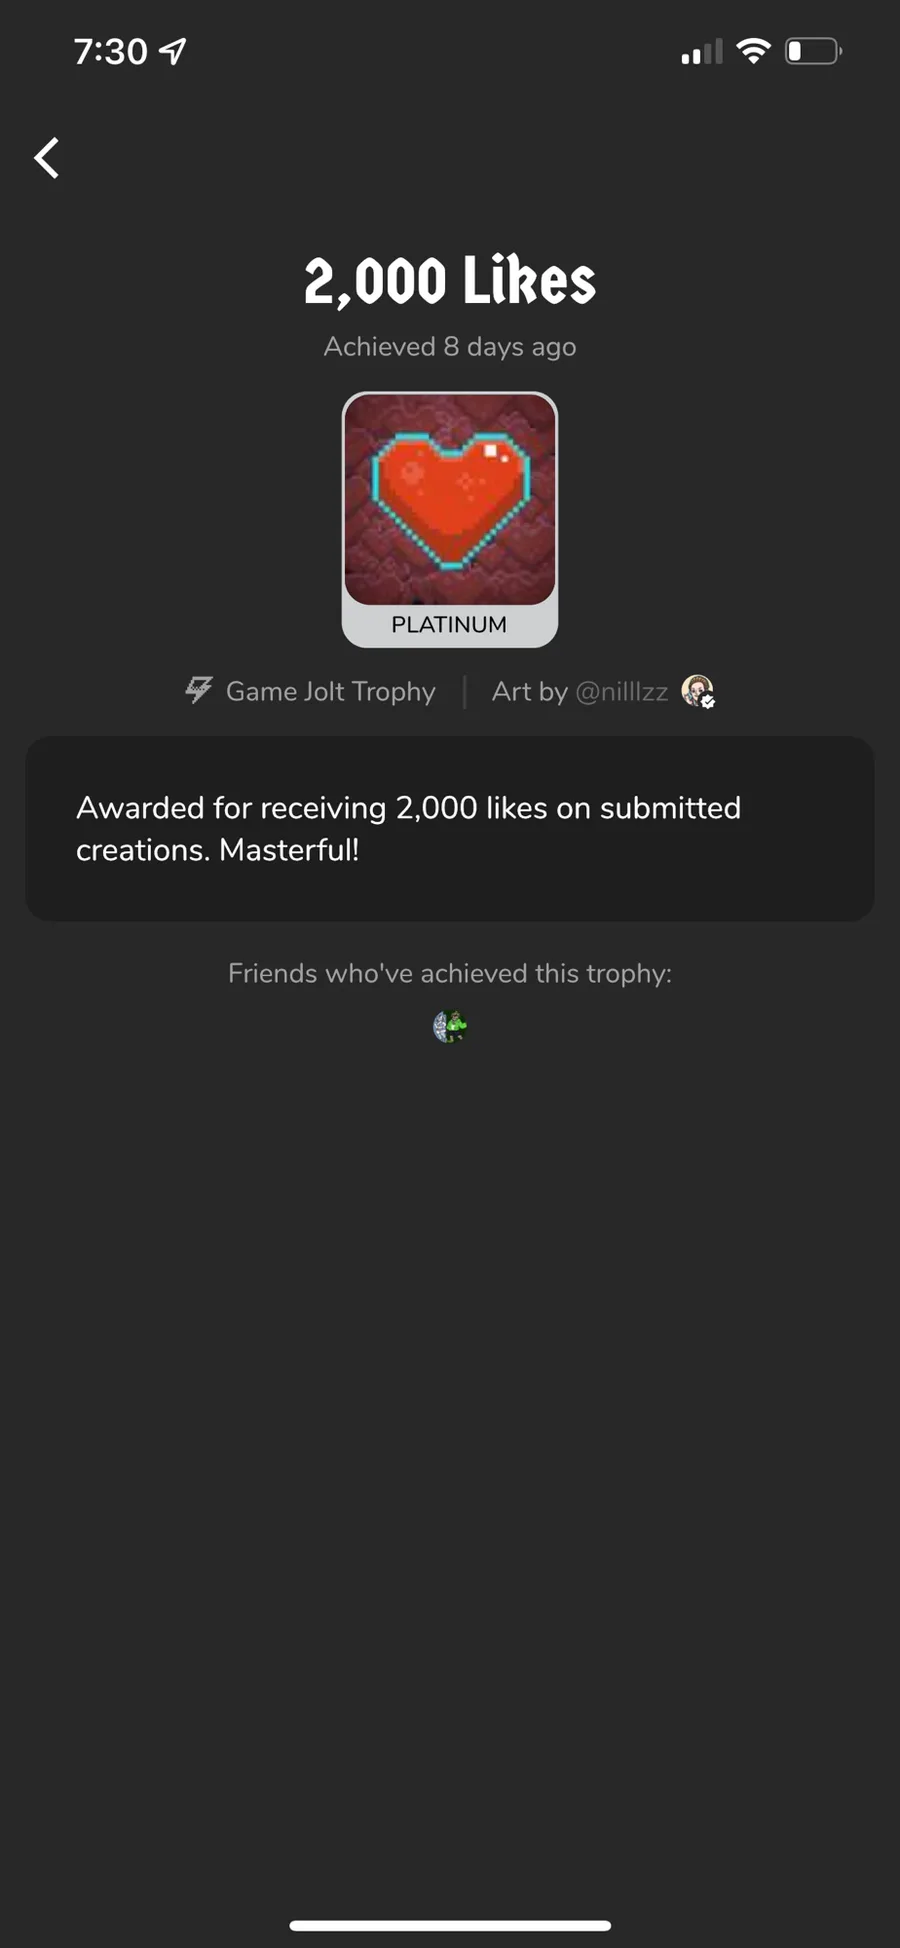900x1948 pixels.
Task: Tap the Art by credit text
Action: [x=529, y=692]
